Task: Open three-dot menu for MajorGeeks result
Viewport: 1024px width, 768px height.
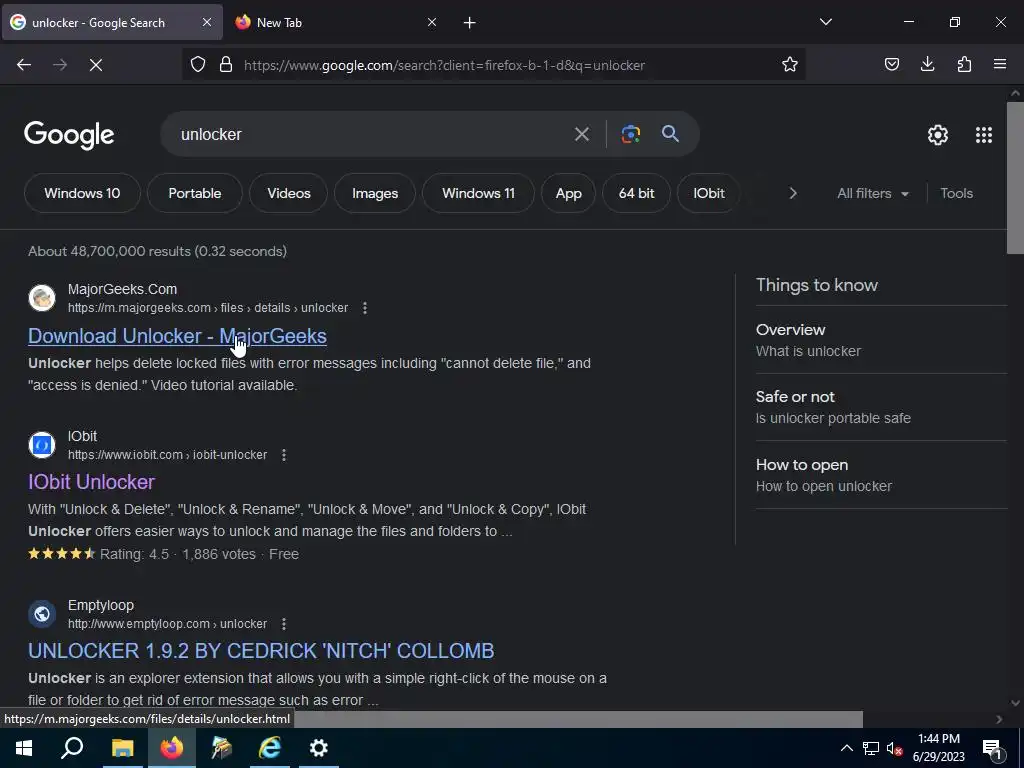Action: 364,308
